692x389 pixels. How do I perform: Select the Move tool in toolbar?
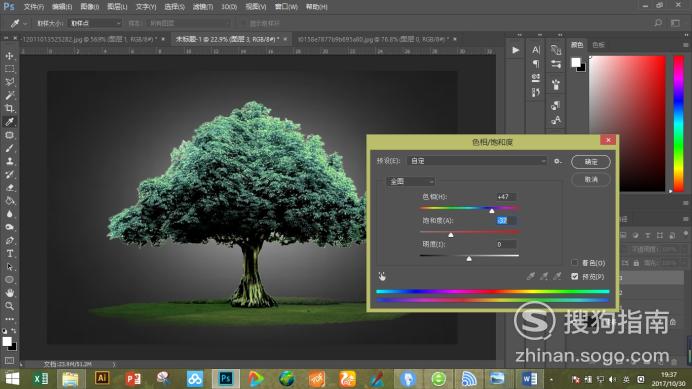[9, 56]
